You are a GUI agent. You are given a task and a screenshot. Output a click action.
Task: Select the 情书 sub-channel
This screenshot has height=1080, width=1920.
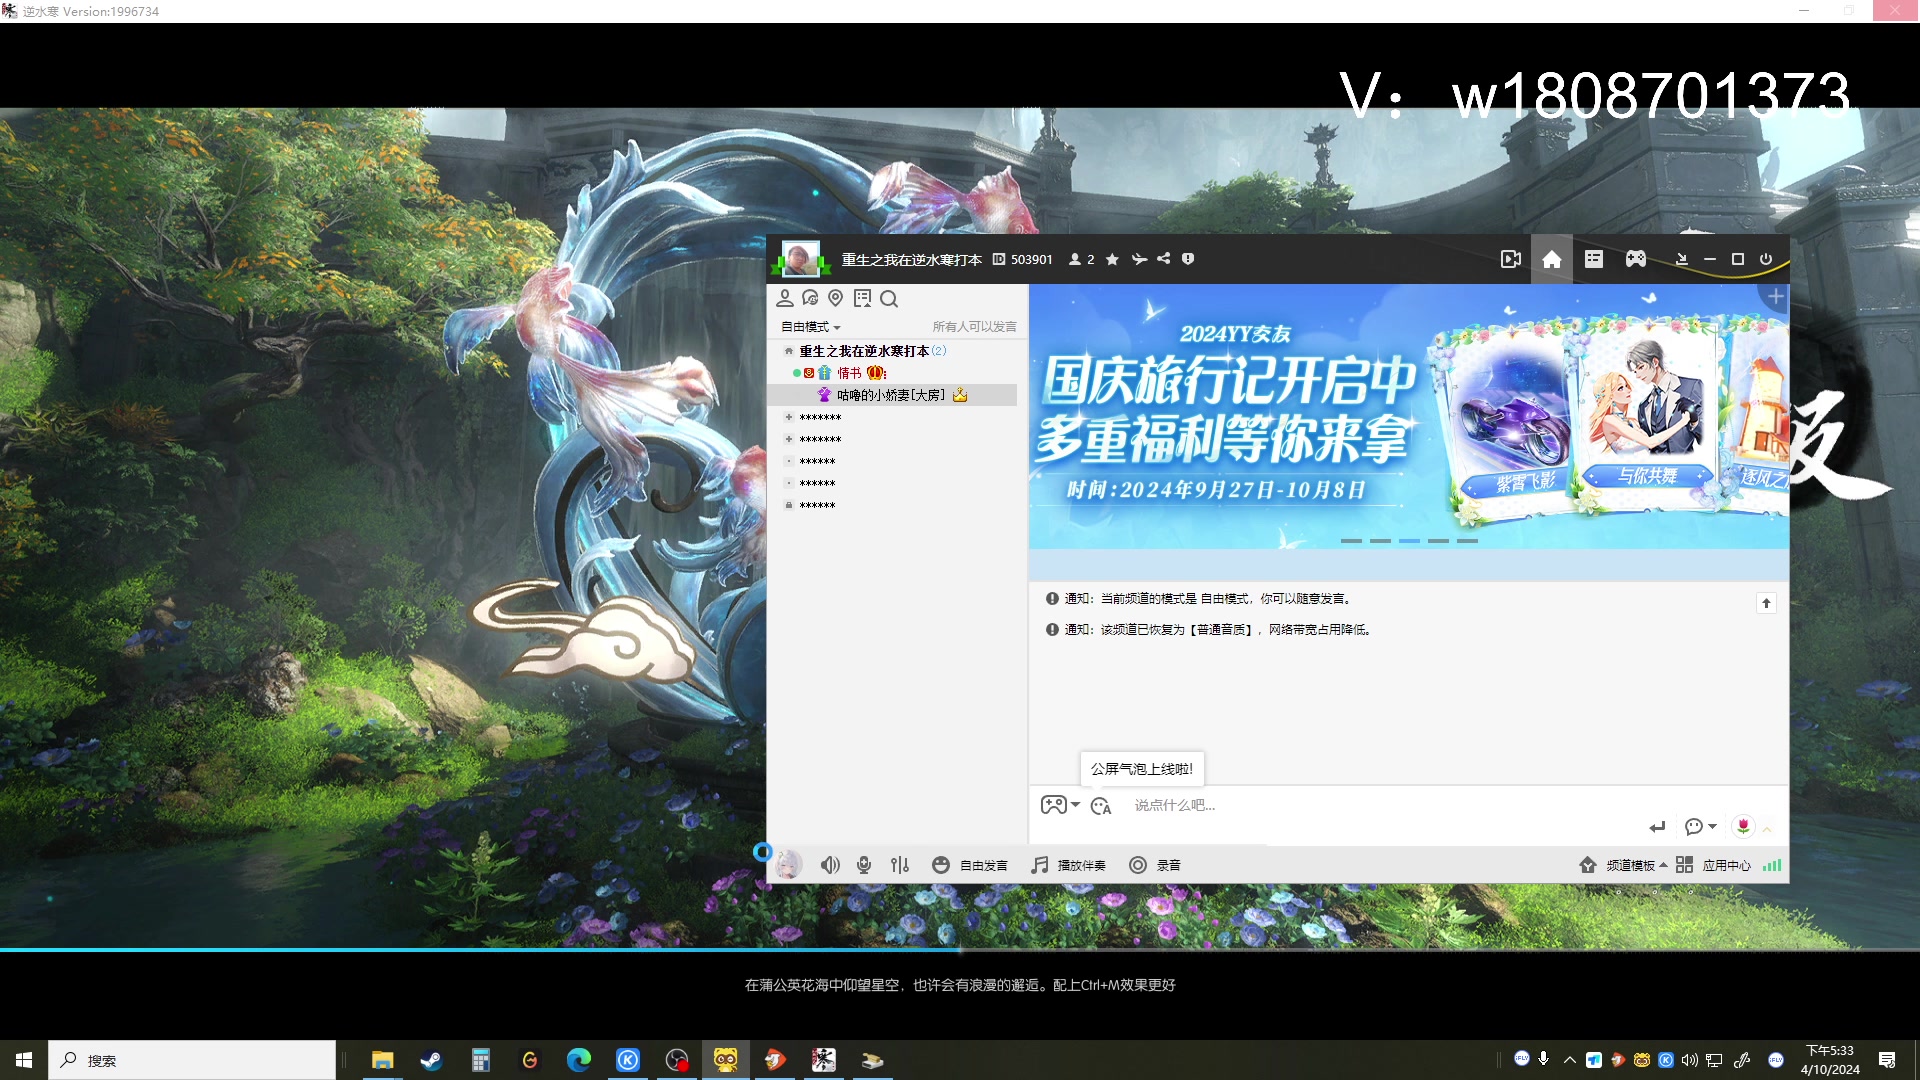tap(849, 373)
